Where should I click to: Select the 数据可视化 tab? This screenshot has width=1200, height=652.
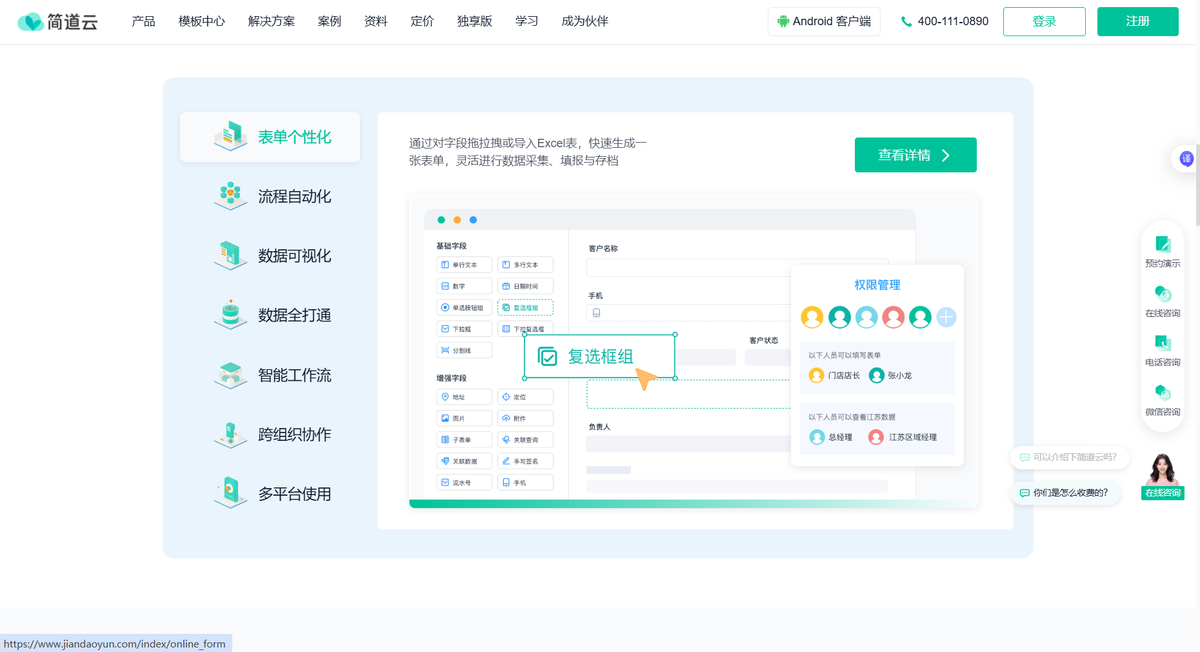pyautogui.click(x=270, y=256)
